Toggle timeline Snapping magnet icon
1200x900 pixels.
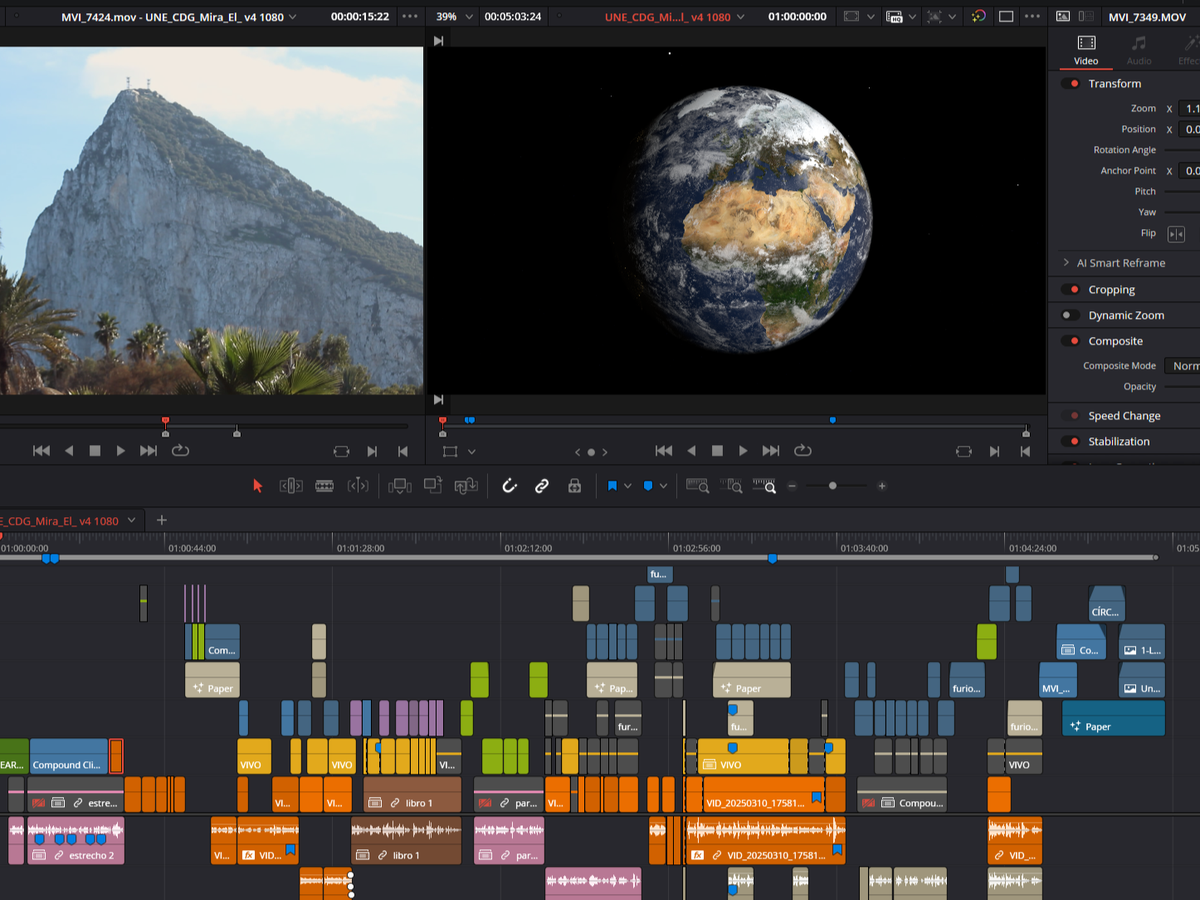pos(509,486)
